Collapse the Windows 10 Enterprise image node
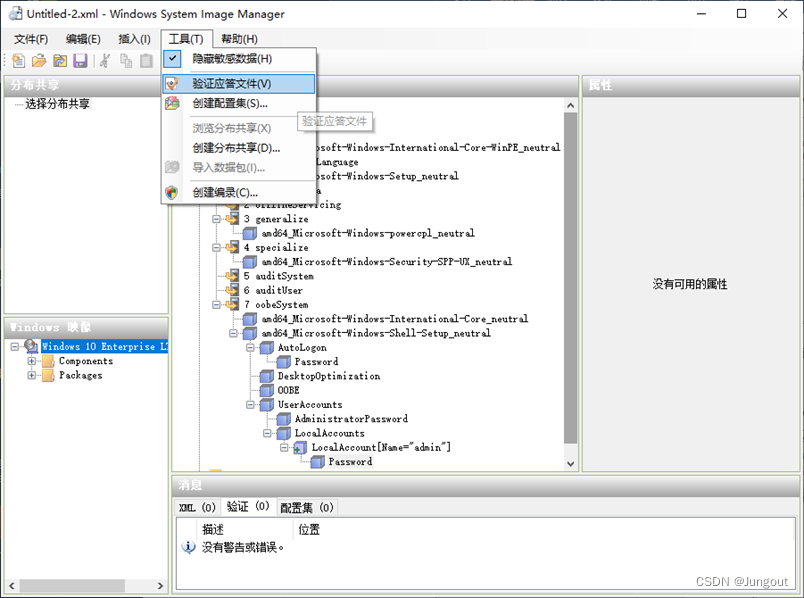Image resolution: width=804 pixels, height=598 pixels. pos(15,347)
